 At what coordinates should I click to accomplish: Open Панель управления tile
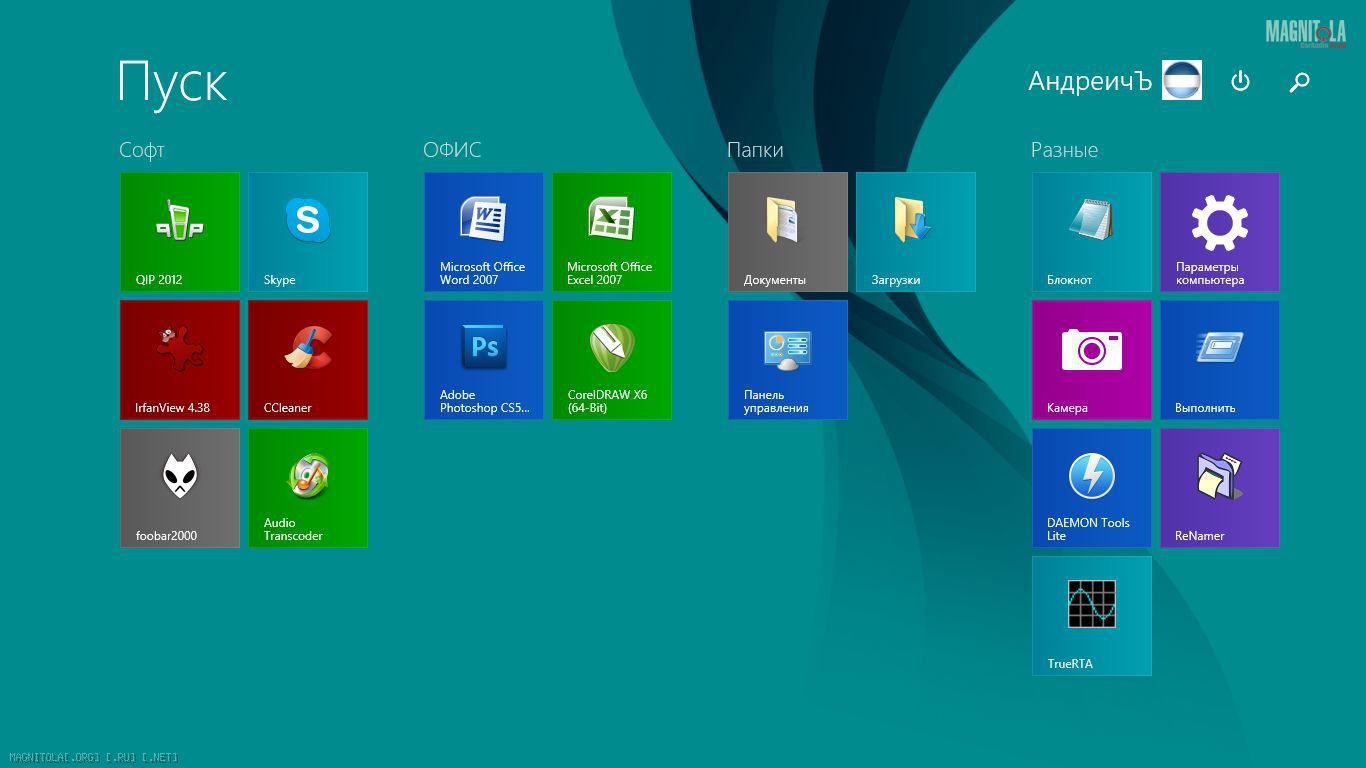(x=788, y=360)
